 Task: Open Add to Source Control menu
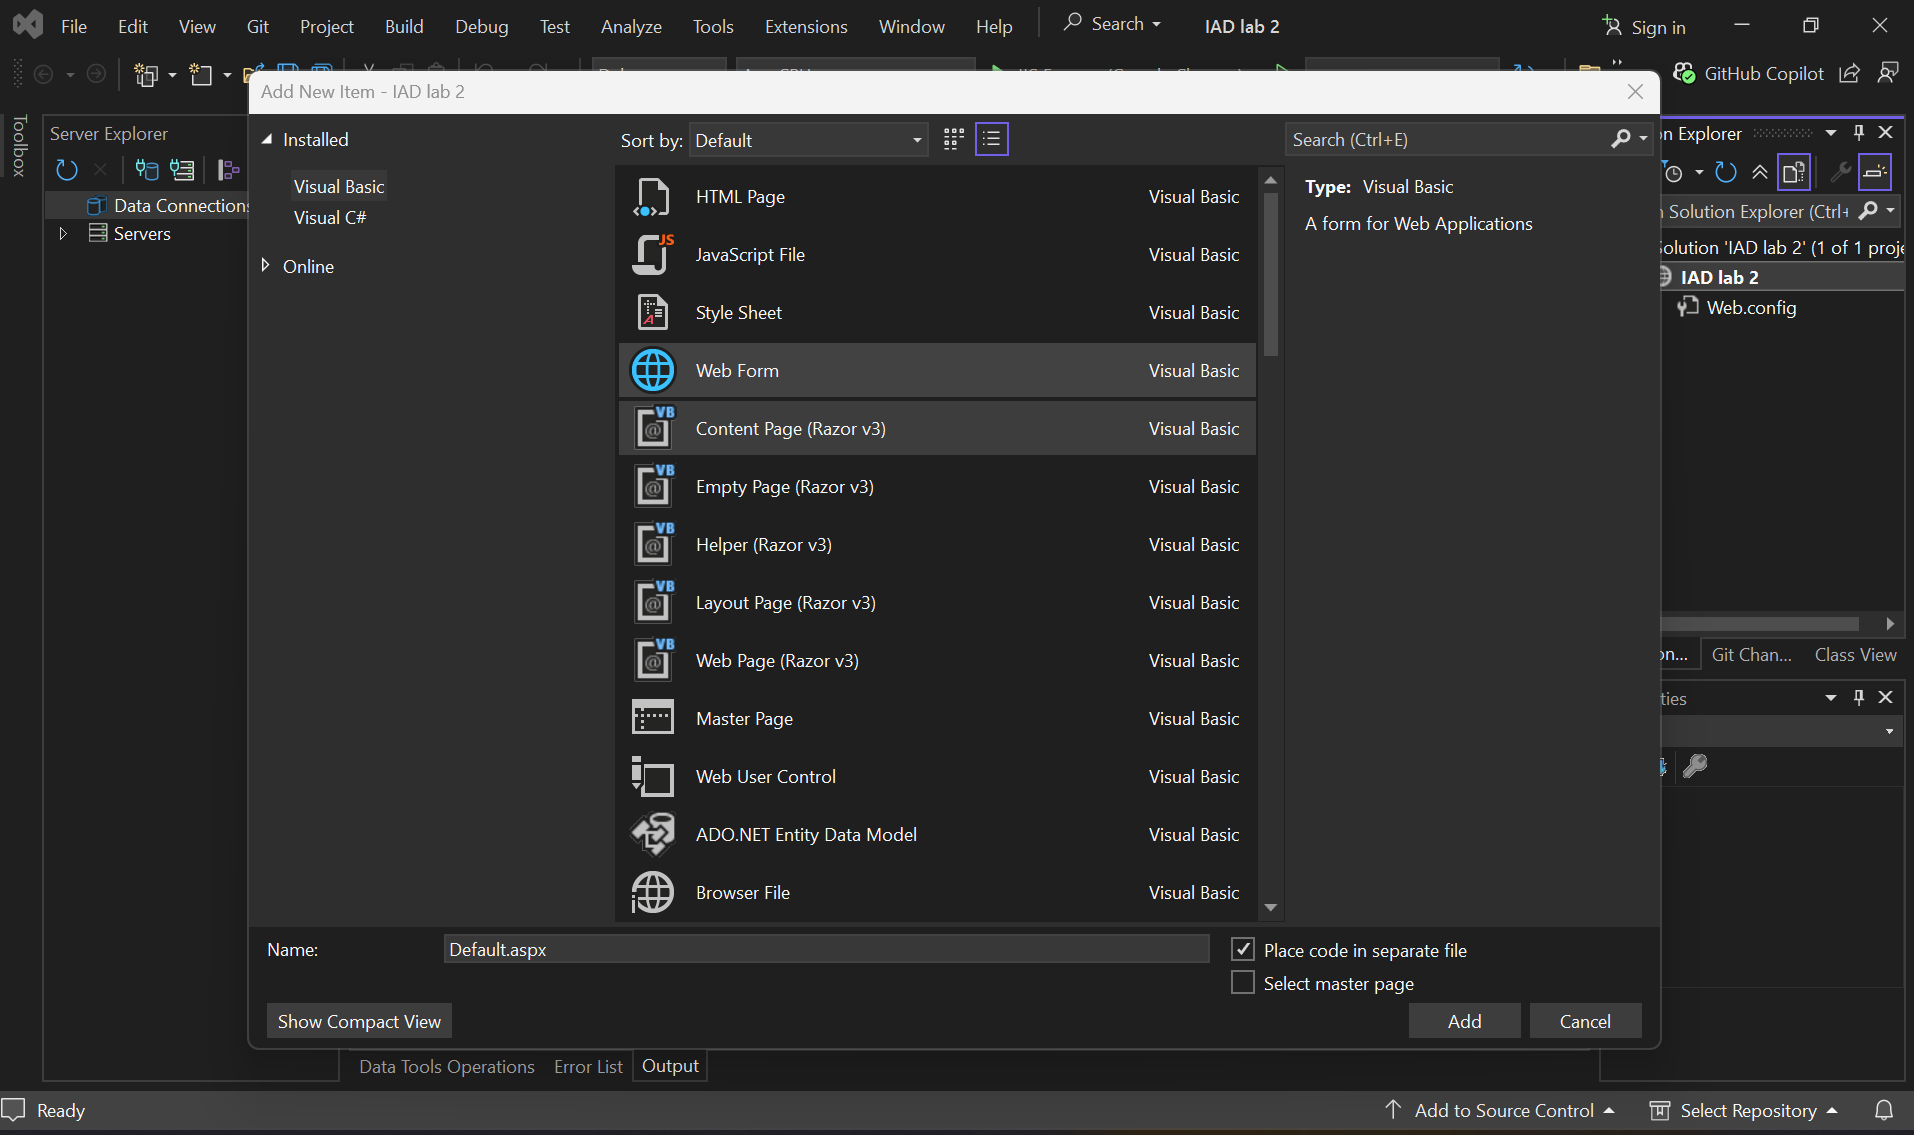(x=1500, y=1110)
